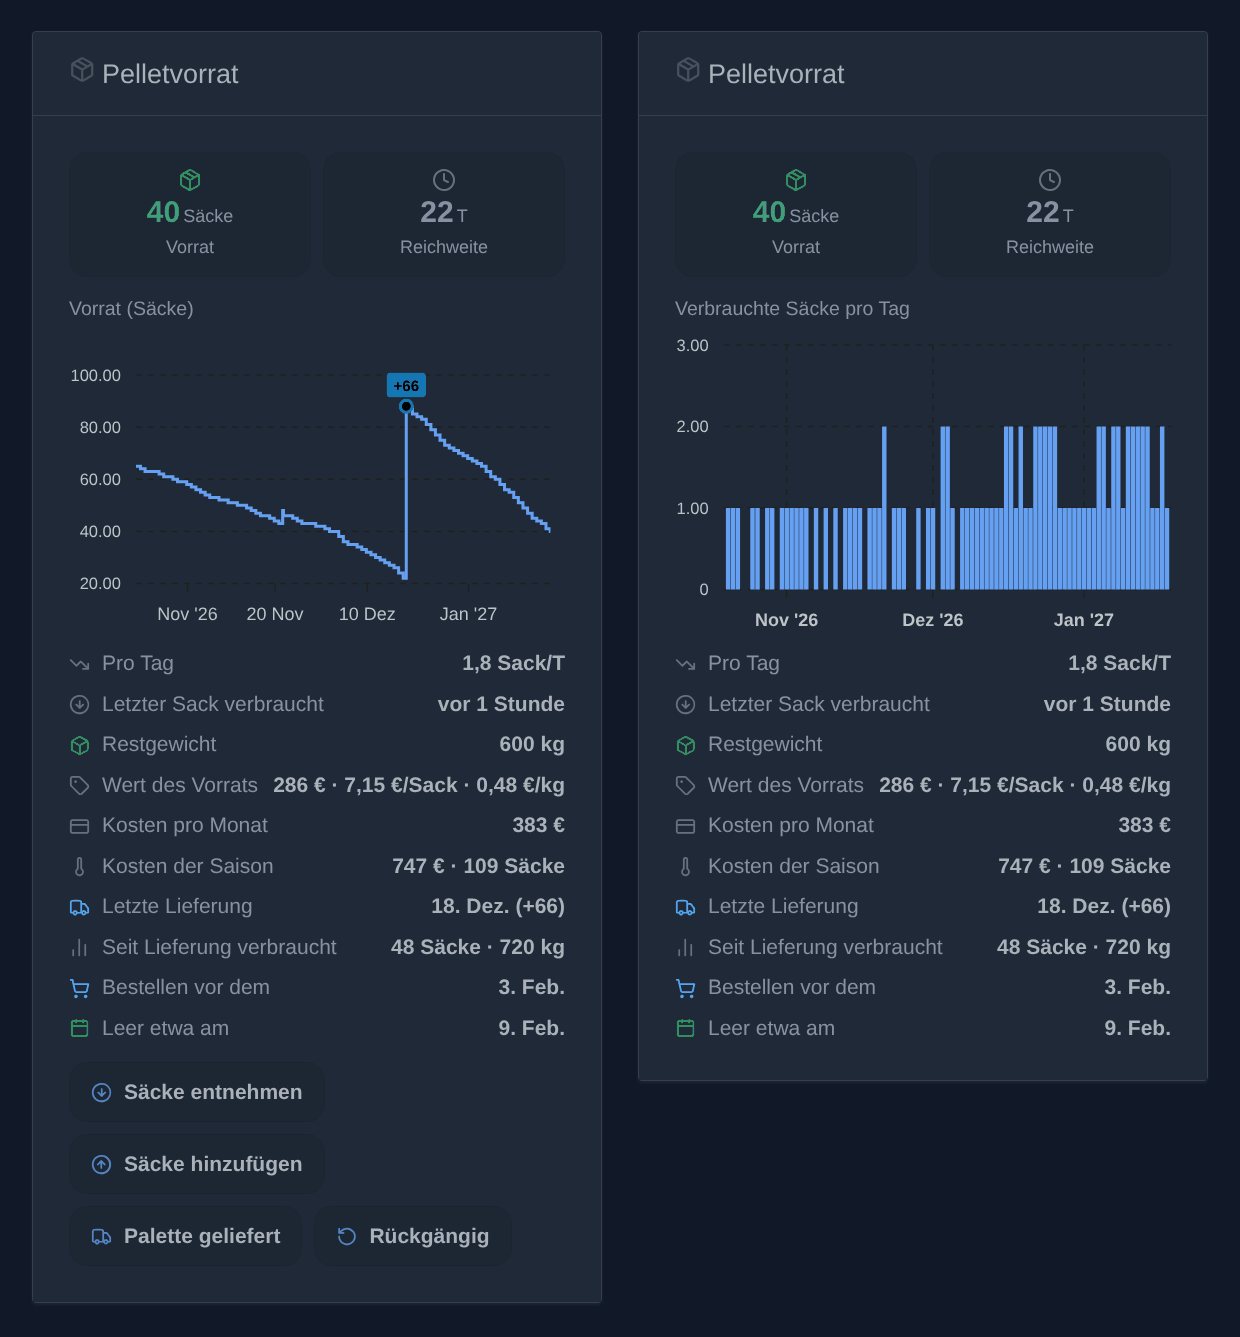Viewport: 1240px width, 1337px height.
Task: Click thermometer icon of Kosten der Saison, right card
Action: 686,866
